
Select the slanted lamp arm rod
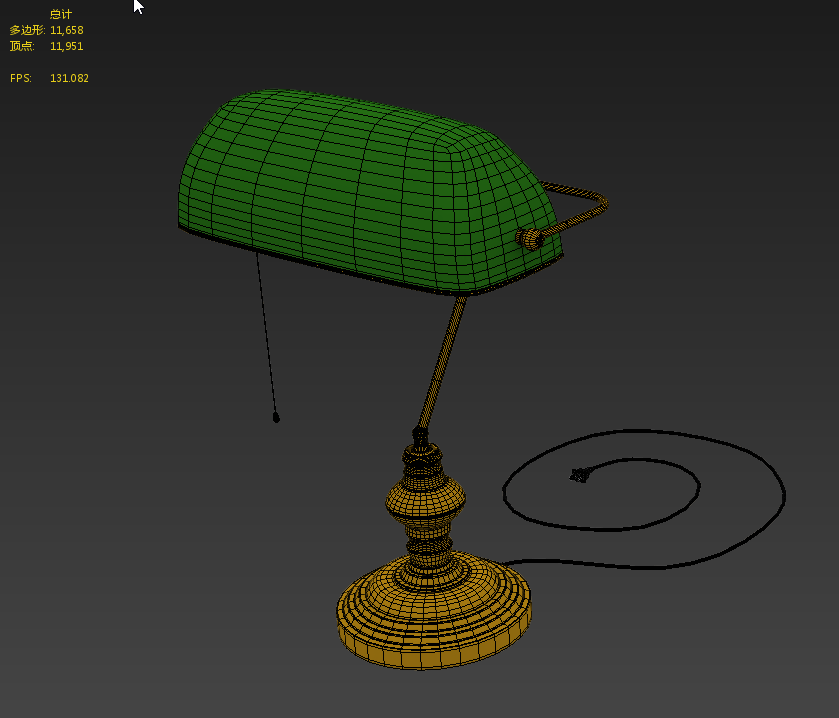tap(442, 363)
